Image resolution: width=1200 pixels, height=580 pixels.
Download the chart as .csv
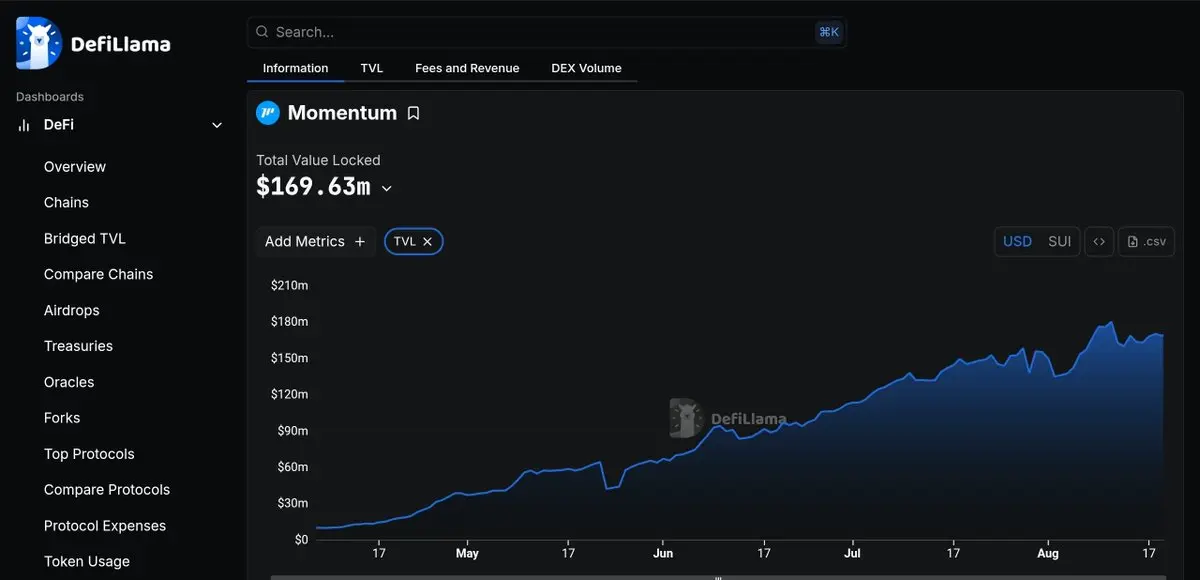1146,241
